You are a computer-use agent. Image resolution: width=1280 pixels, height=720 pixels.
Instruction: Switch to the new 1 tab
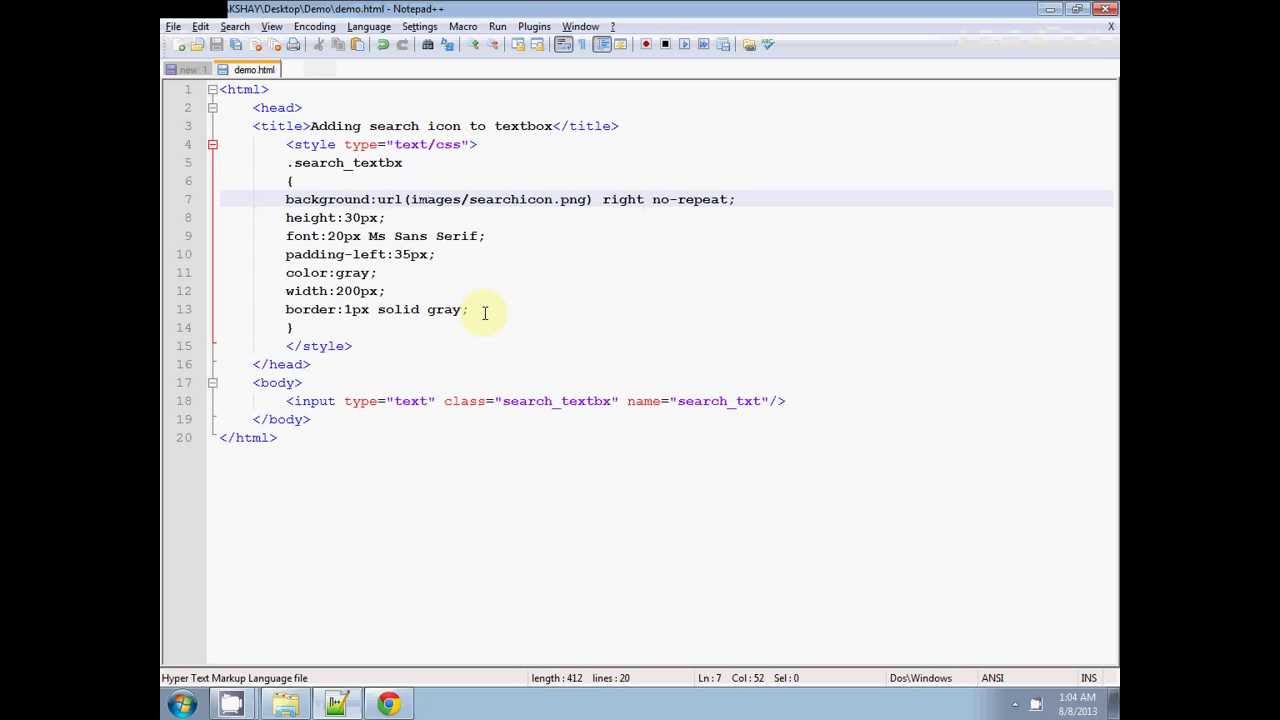point(188,69)
